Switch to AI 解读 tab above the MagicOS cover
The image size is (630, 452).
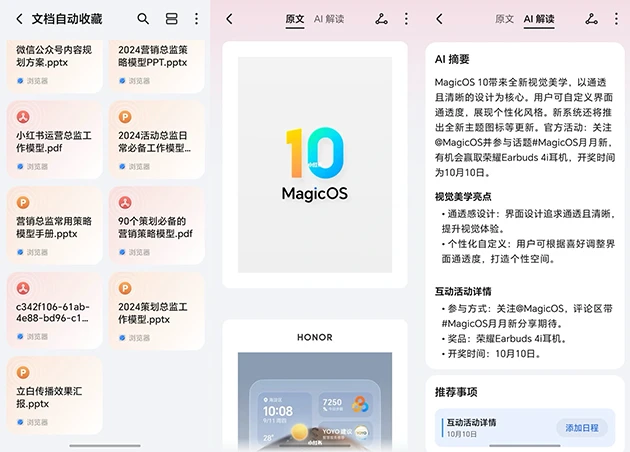330,19
